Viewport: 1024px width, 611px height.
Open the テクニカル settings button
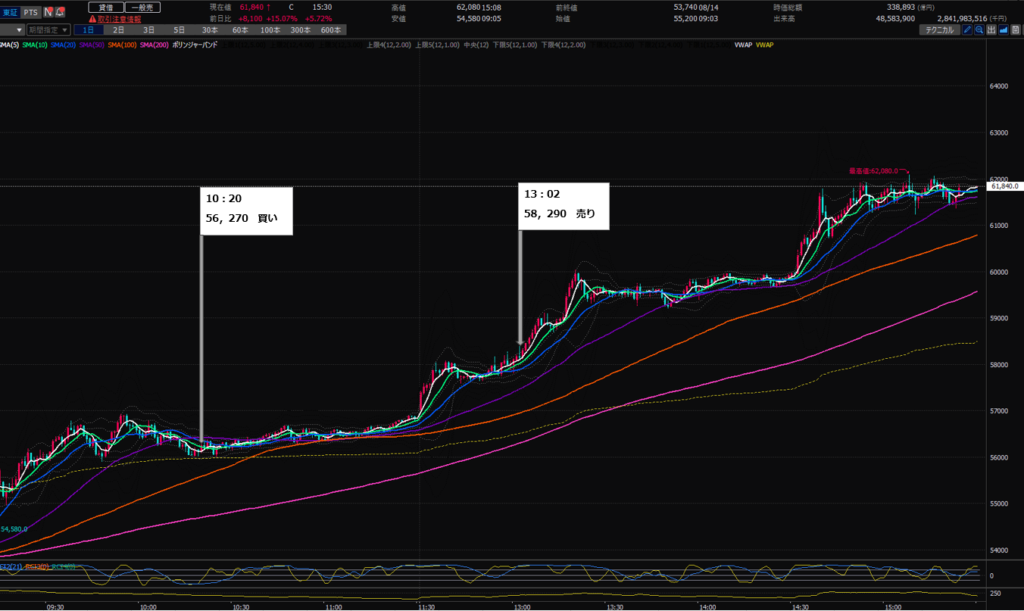click(x=940, y=30)
